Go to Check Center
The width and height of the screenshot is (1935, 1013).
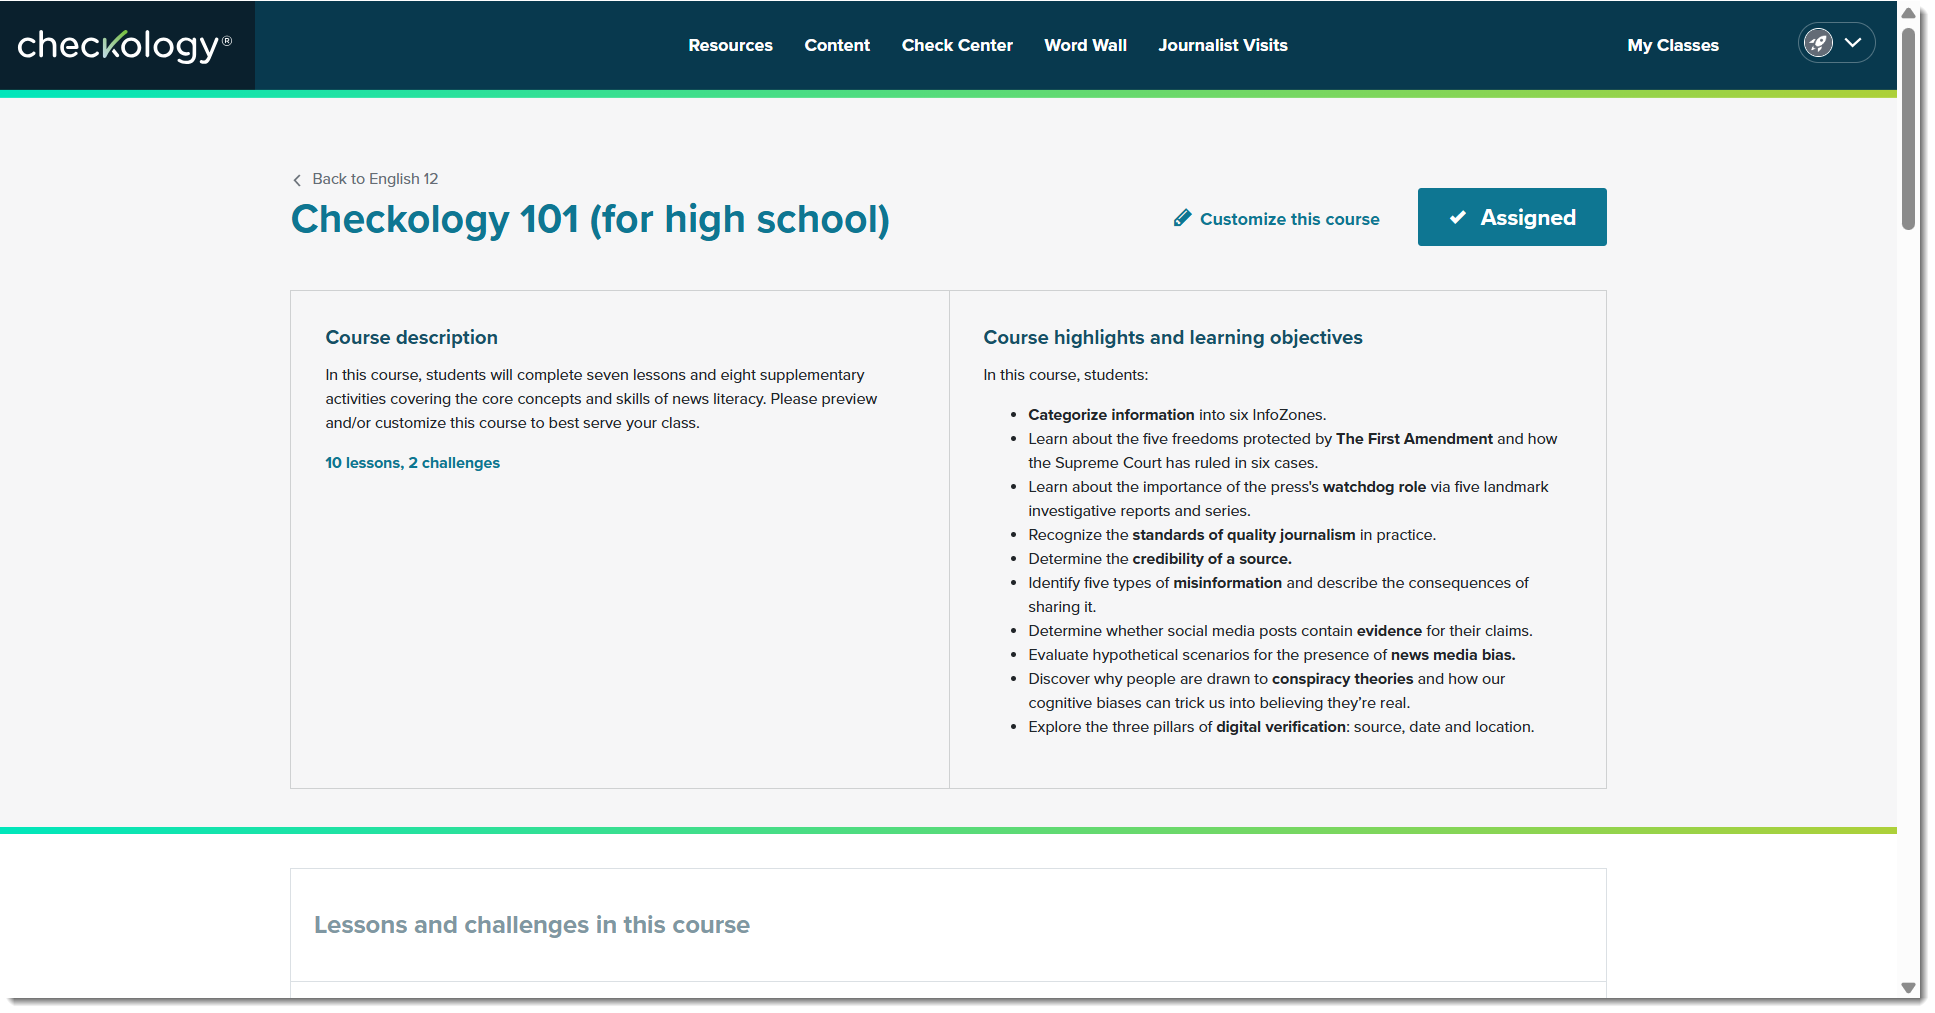[957, 45]
